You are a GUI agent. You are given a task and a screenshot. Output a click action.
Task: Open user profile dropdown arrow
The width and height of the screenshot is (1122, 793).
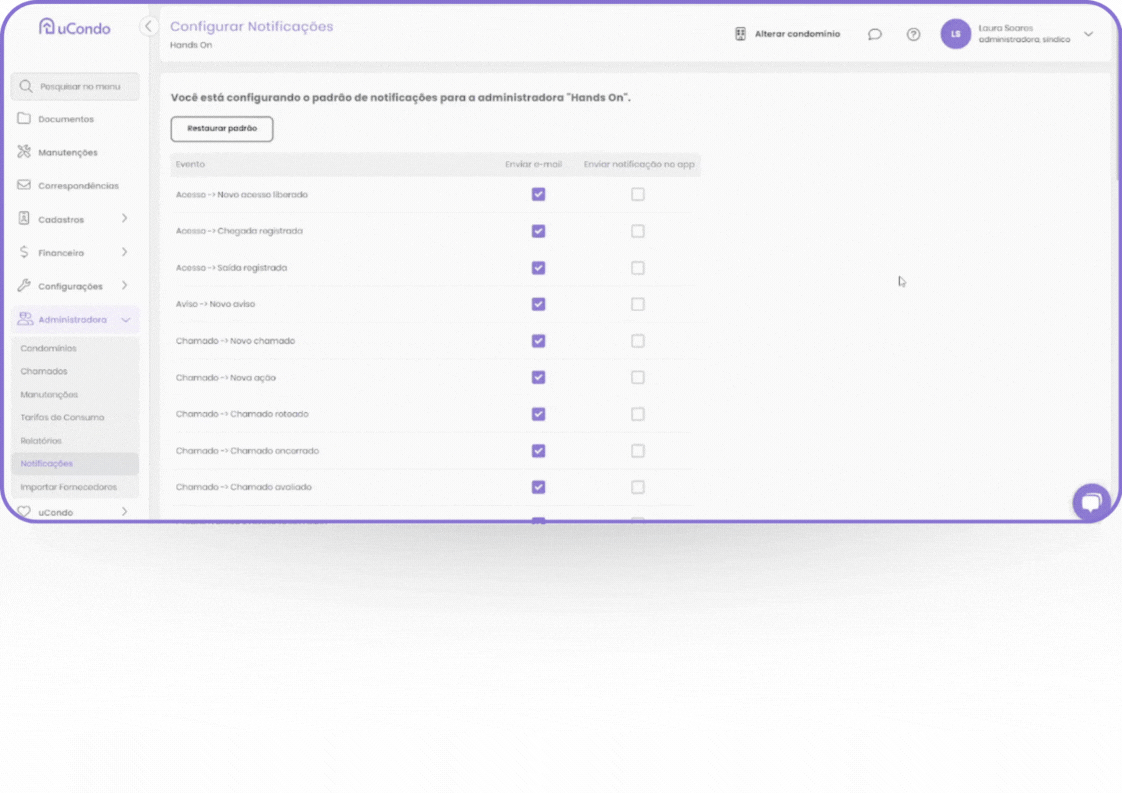click(x=1088, y=34)
